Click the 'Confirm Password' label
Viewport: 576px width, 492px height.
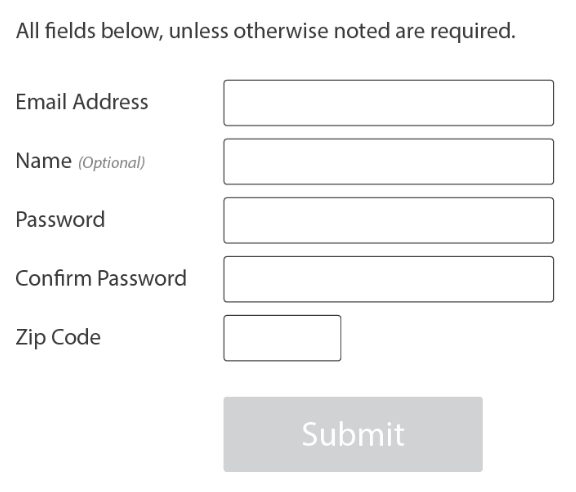click(101, 278)
